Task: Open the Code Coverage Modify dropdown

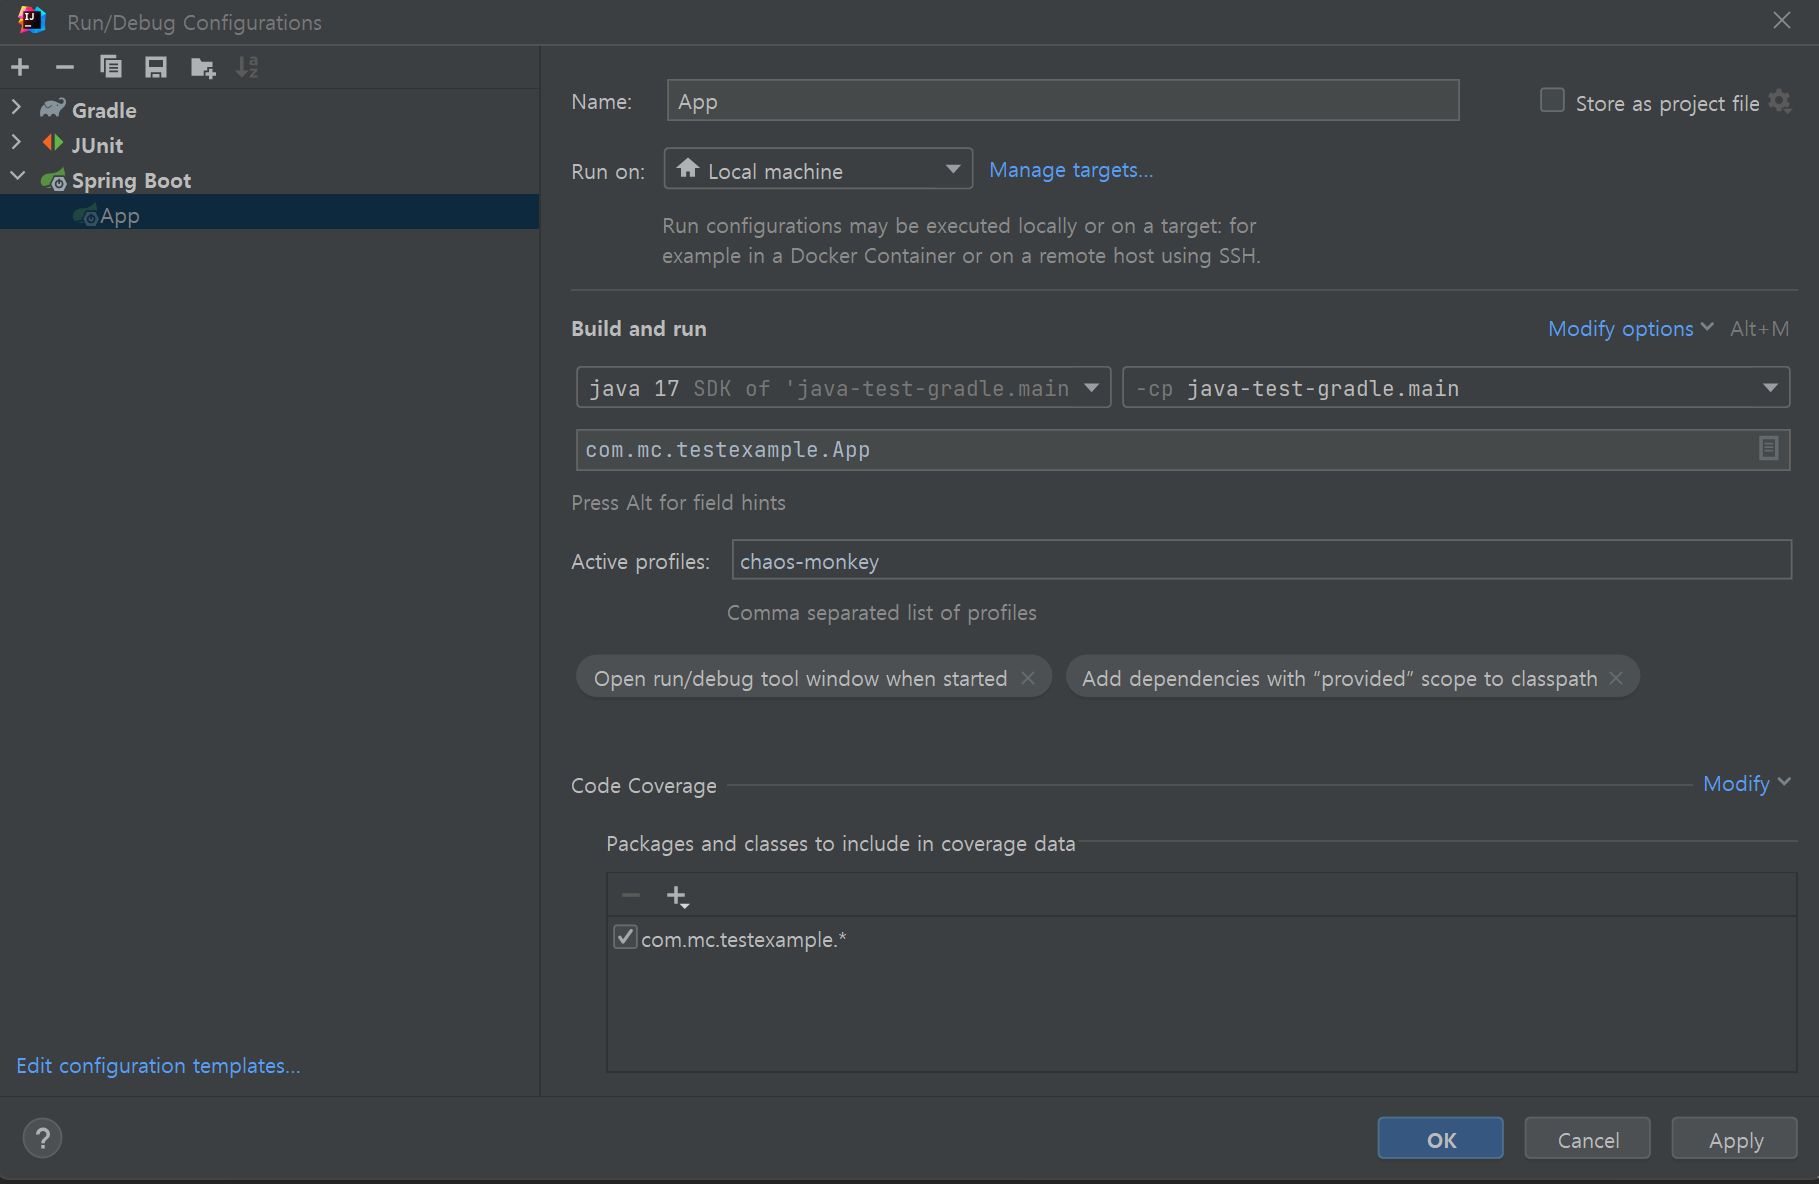Action: (x=1746, y=784)
